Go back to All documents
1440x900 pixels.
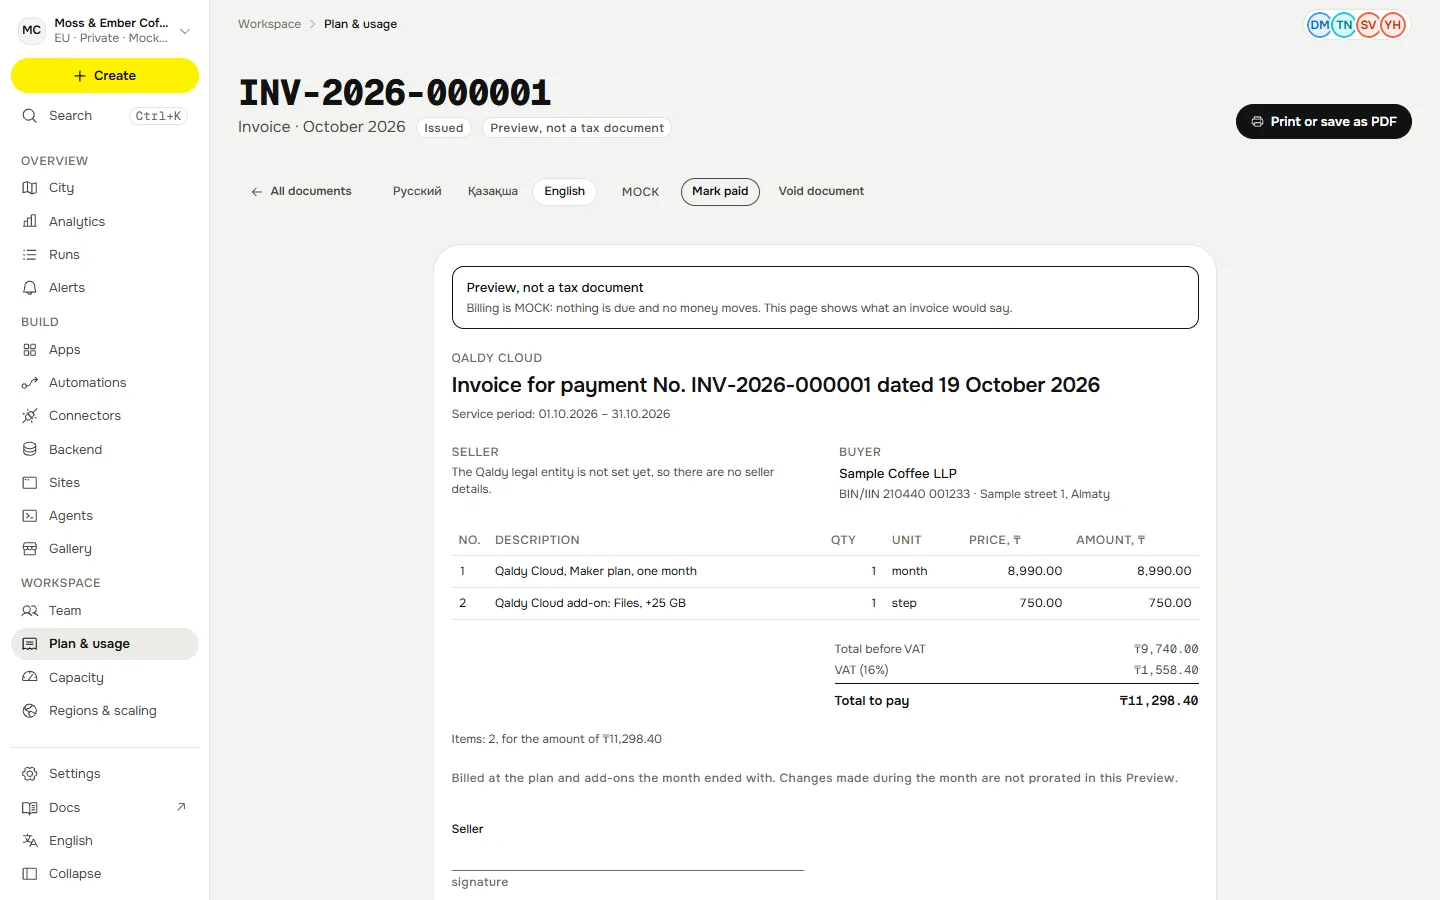301,191
